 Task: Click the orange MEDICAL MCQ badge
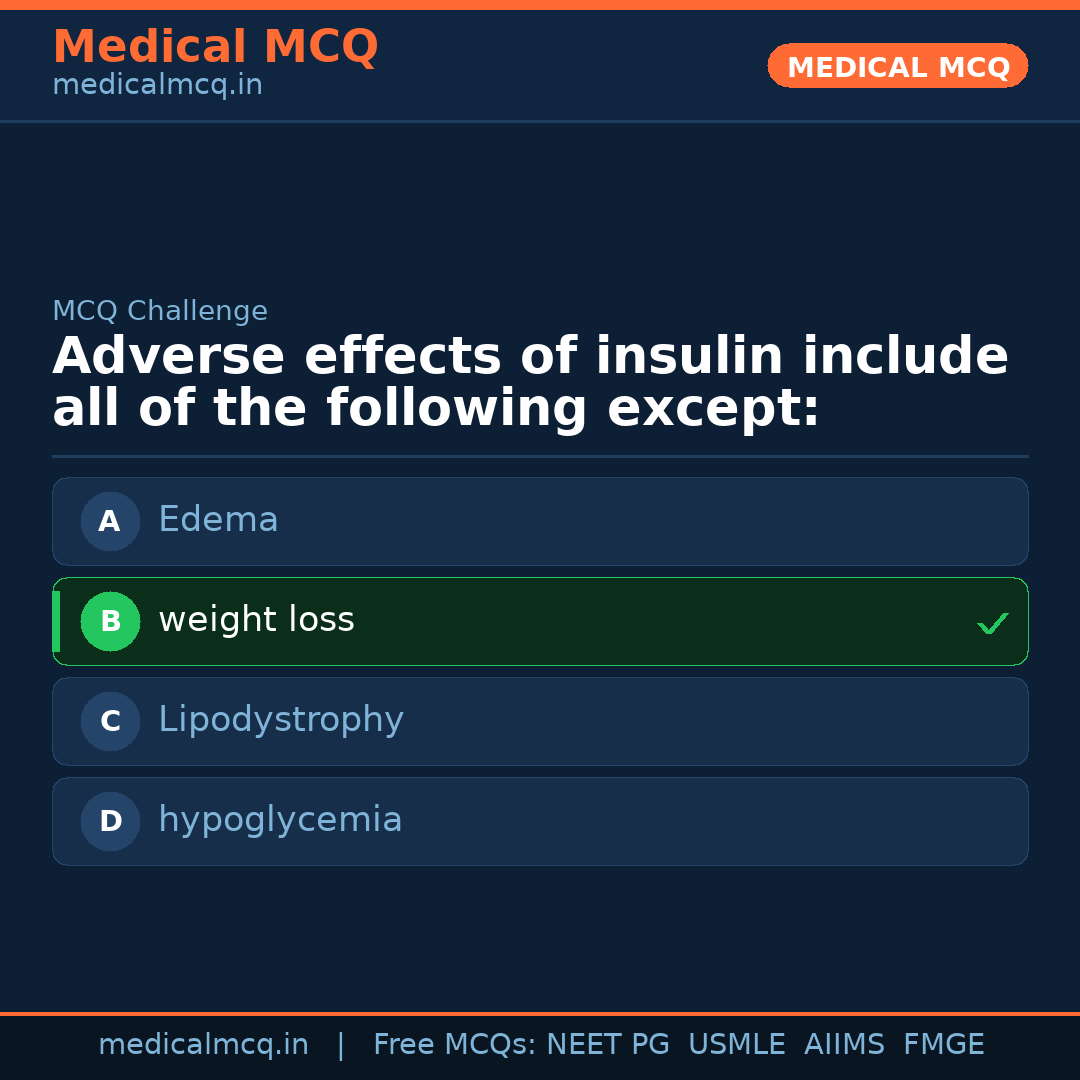(x=897, y=66)
